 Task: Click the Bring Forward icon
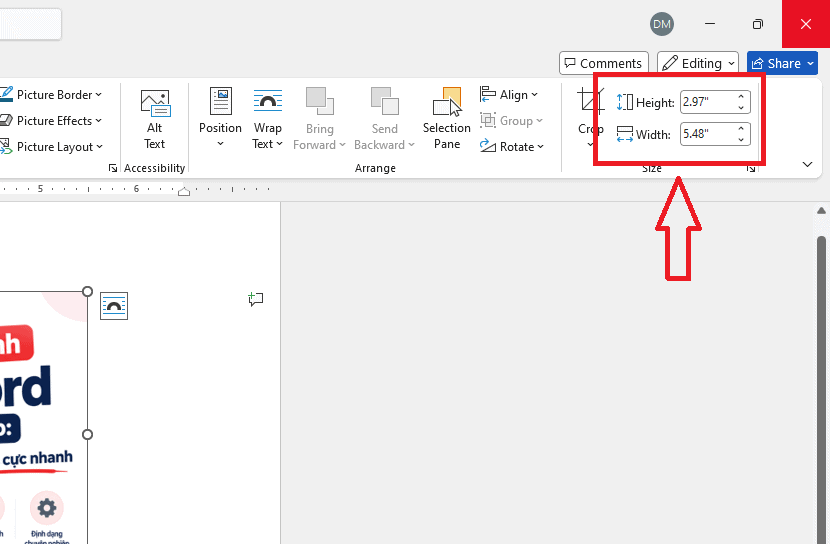(x=320, y=102)
